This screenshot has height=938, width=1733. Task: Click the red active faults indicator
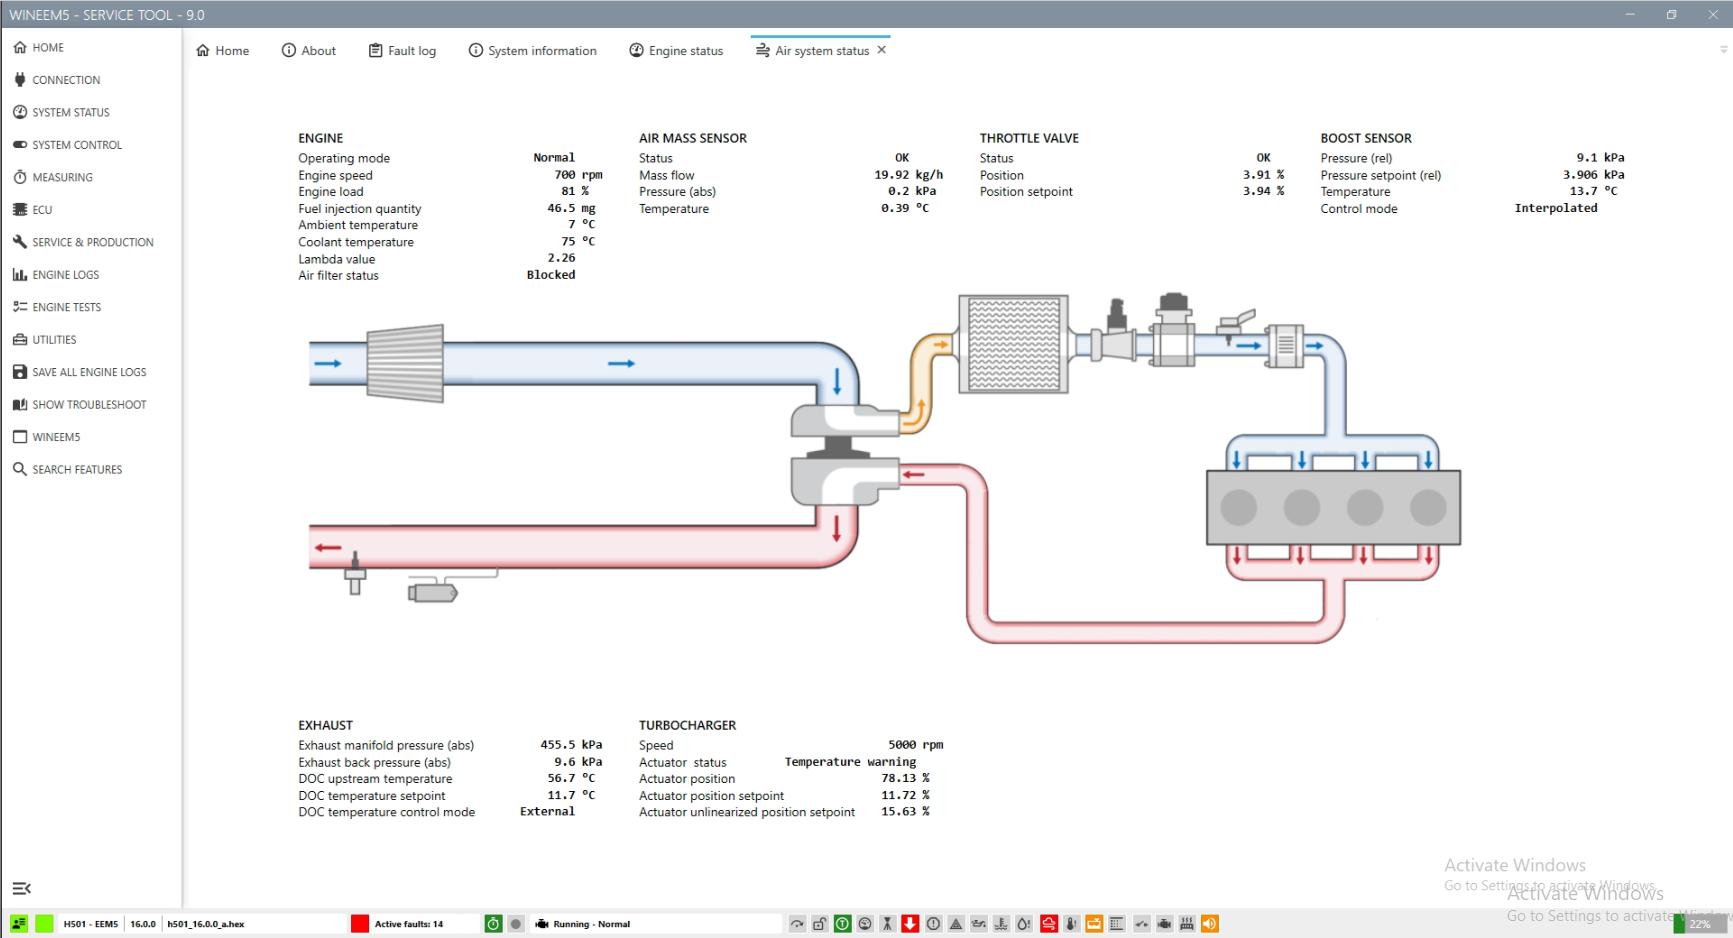[360, 924]
